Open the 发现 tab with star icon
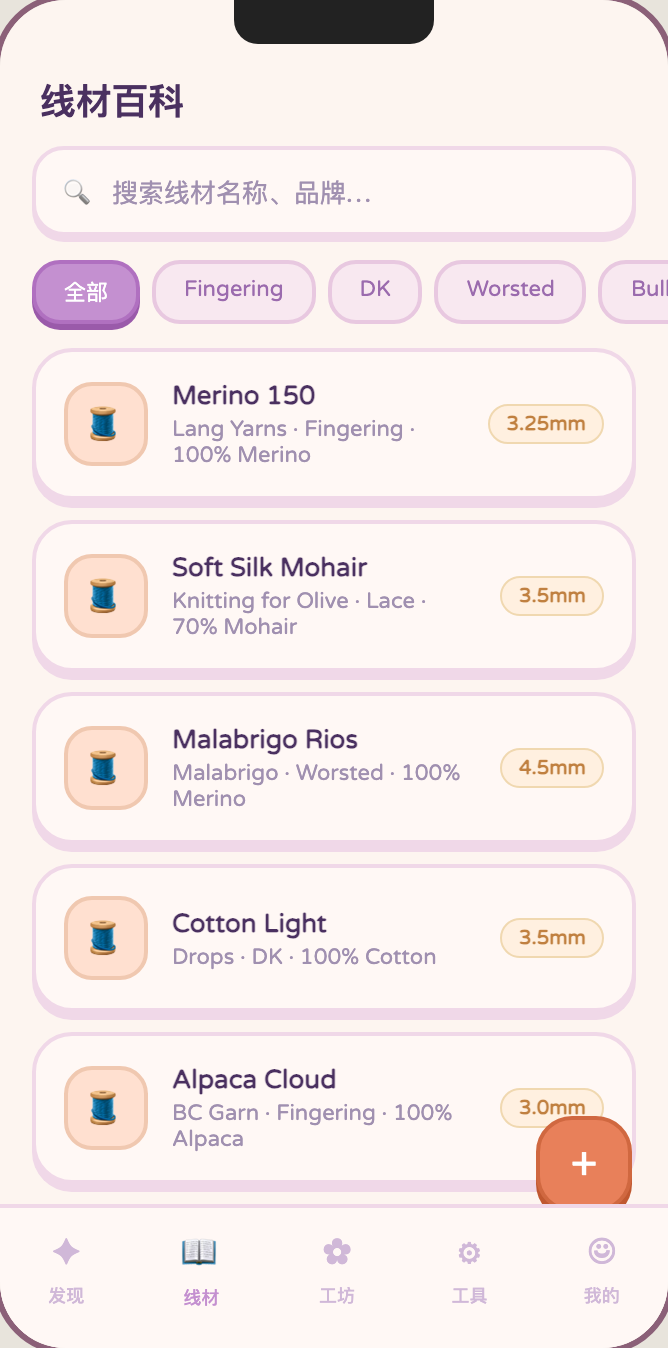Image resolution: width=668 pixels, height=1348 pixels. click(x=66, y=1270)
